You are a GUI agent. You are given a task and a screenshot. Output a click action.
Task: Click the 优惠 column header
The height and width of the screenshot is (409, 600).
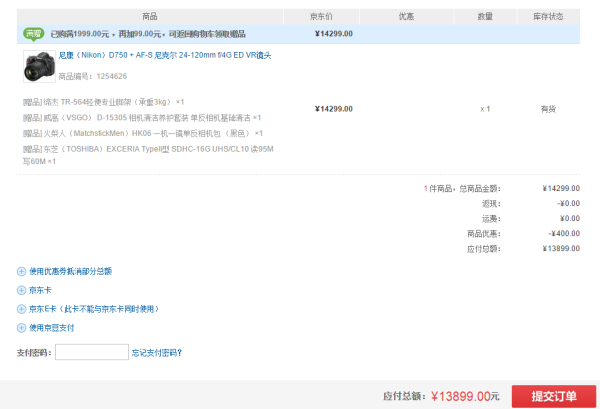pos(406,16)
